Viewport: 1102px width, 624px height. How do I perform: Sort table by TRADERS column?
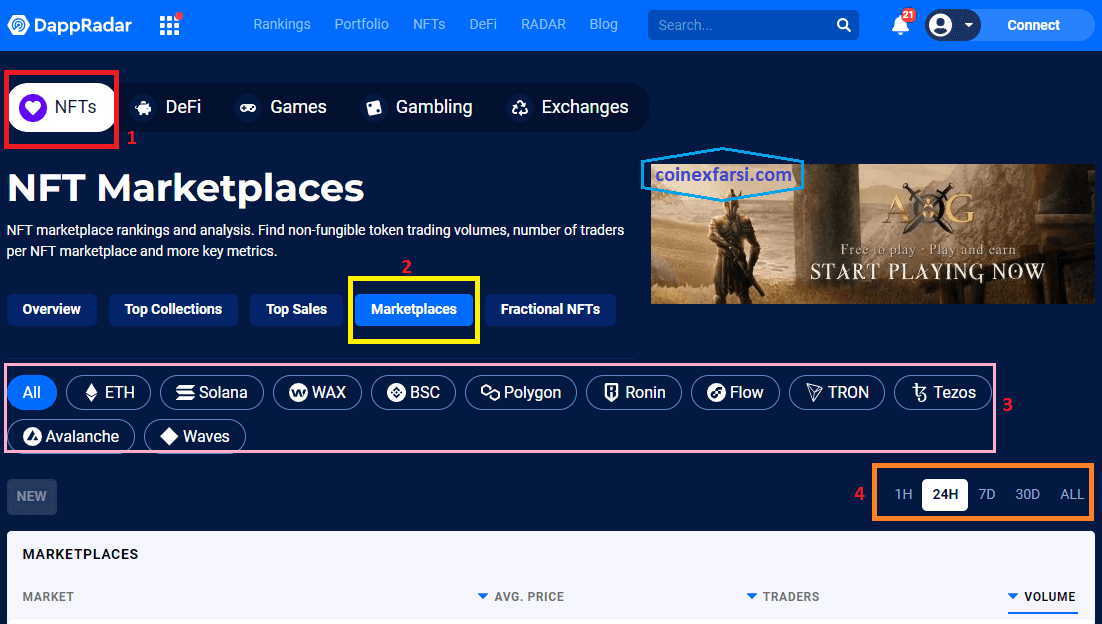coord(783,597)
